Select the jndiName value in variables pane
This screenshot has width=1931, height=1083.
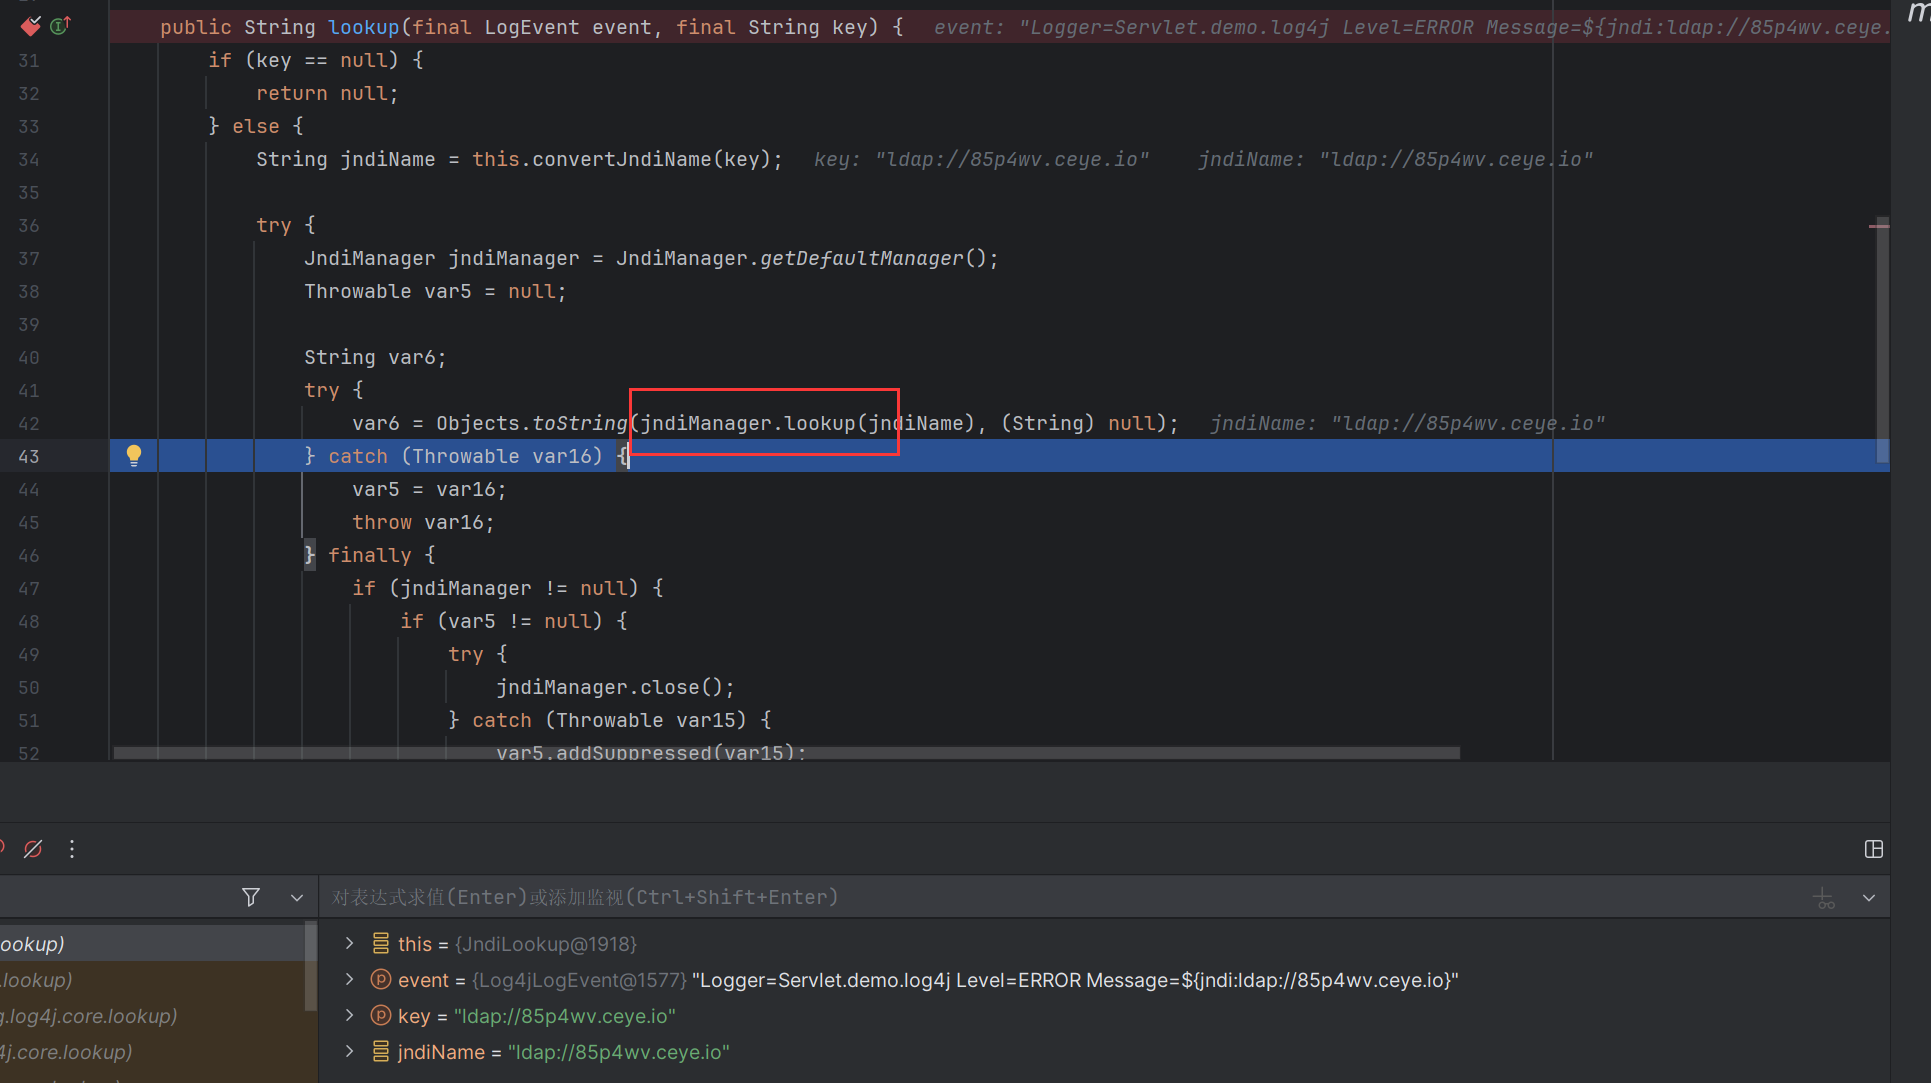619,1052
